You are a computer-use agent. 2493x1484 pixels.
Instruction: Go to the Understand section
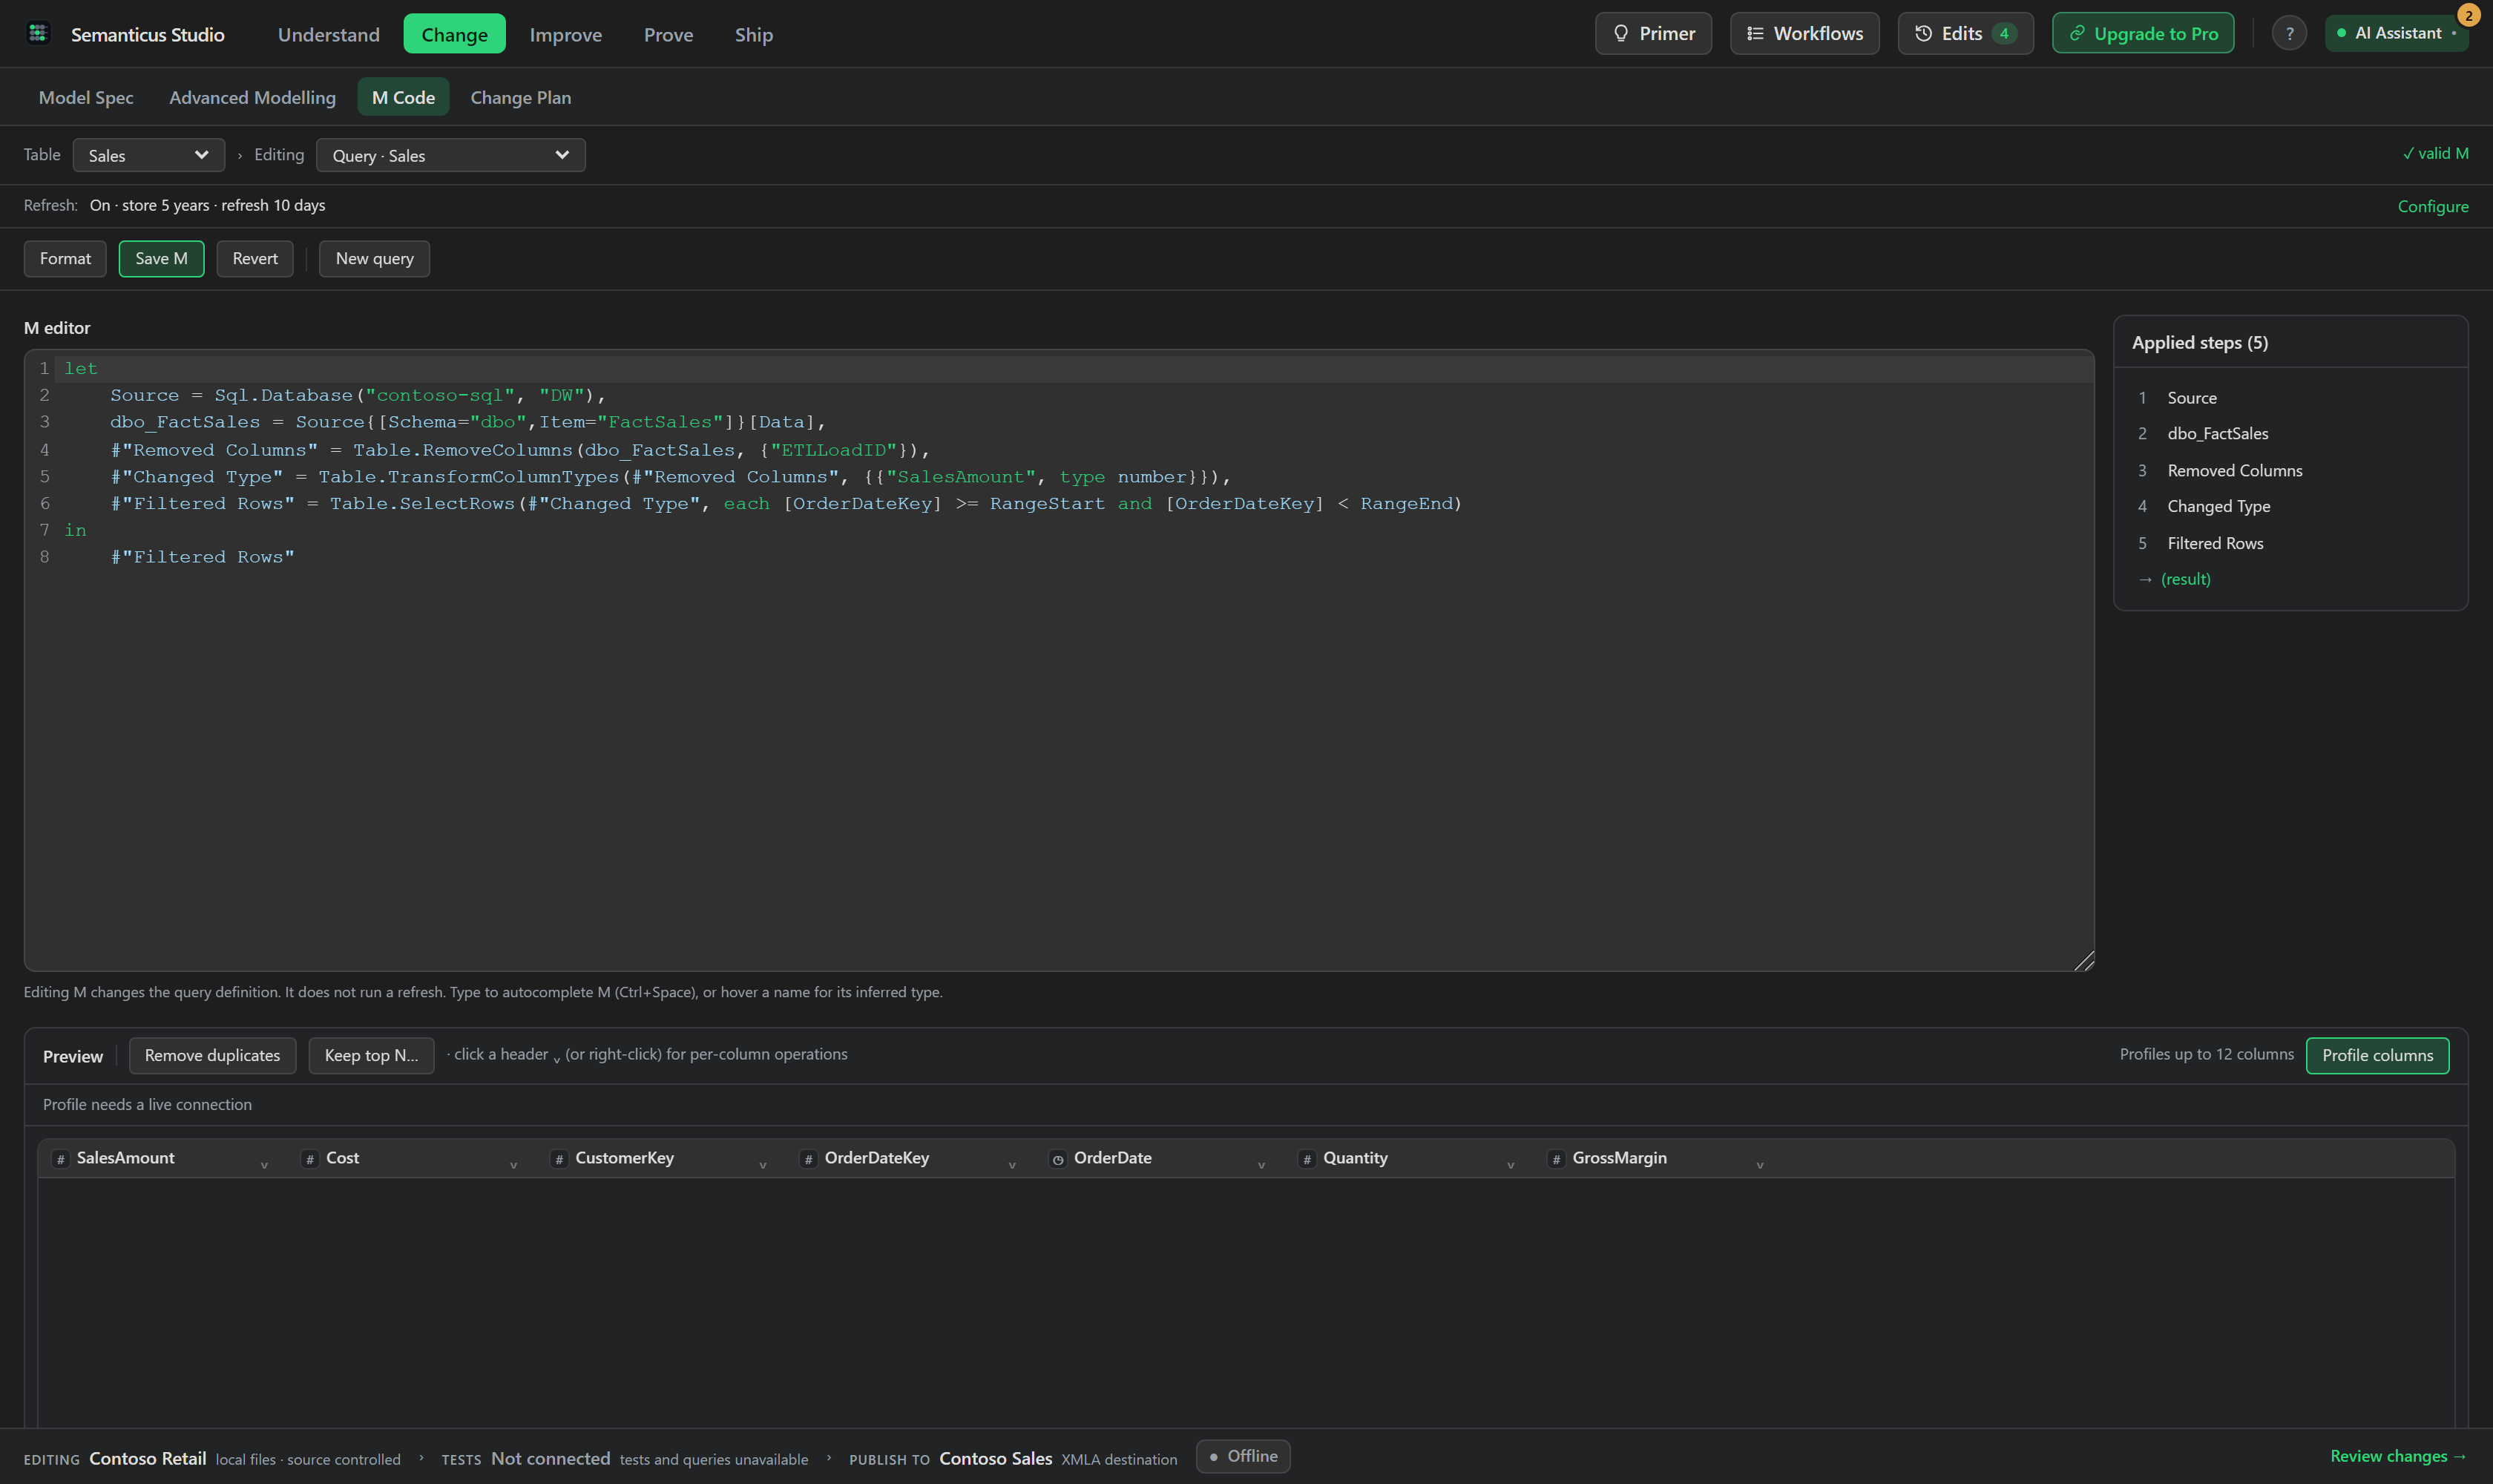(328, 34)
